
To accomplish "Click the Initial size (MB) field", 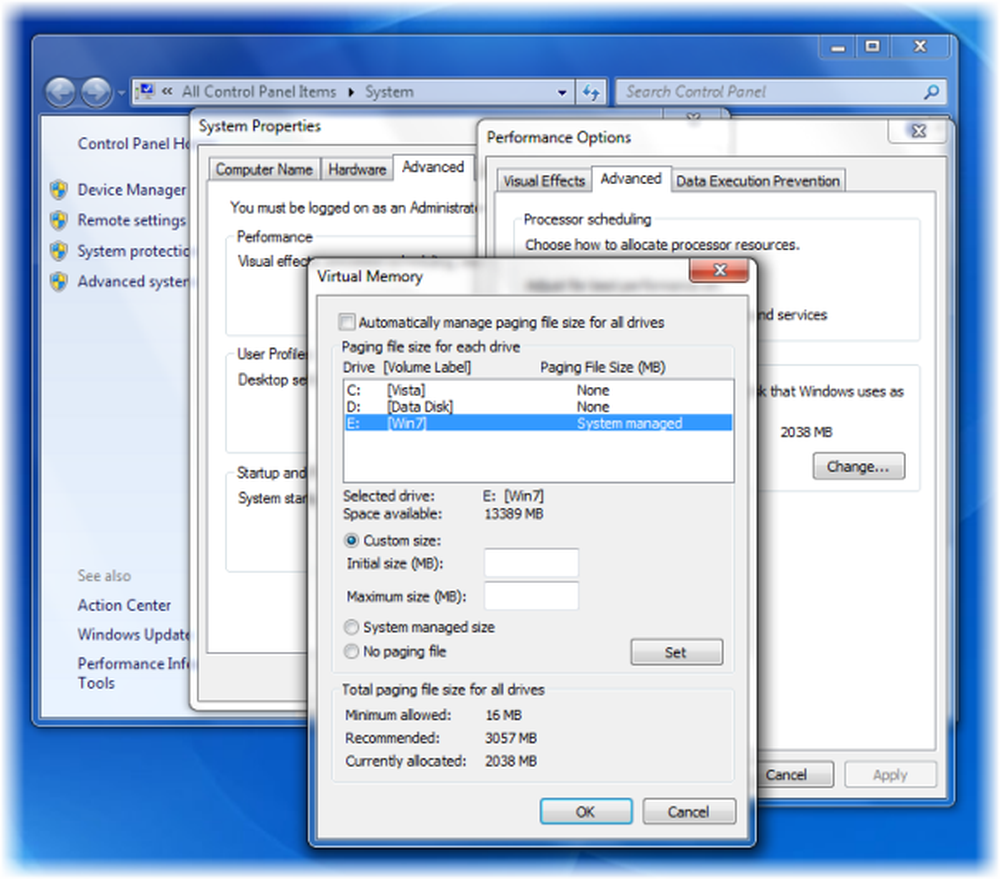I will coord(531,563).
